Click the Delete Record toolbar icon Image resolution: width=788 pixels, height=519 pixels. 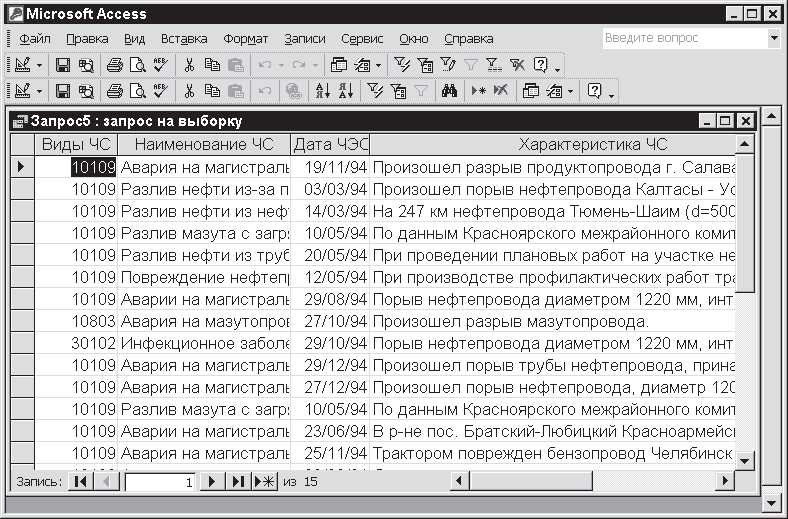tap(501, 91)
